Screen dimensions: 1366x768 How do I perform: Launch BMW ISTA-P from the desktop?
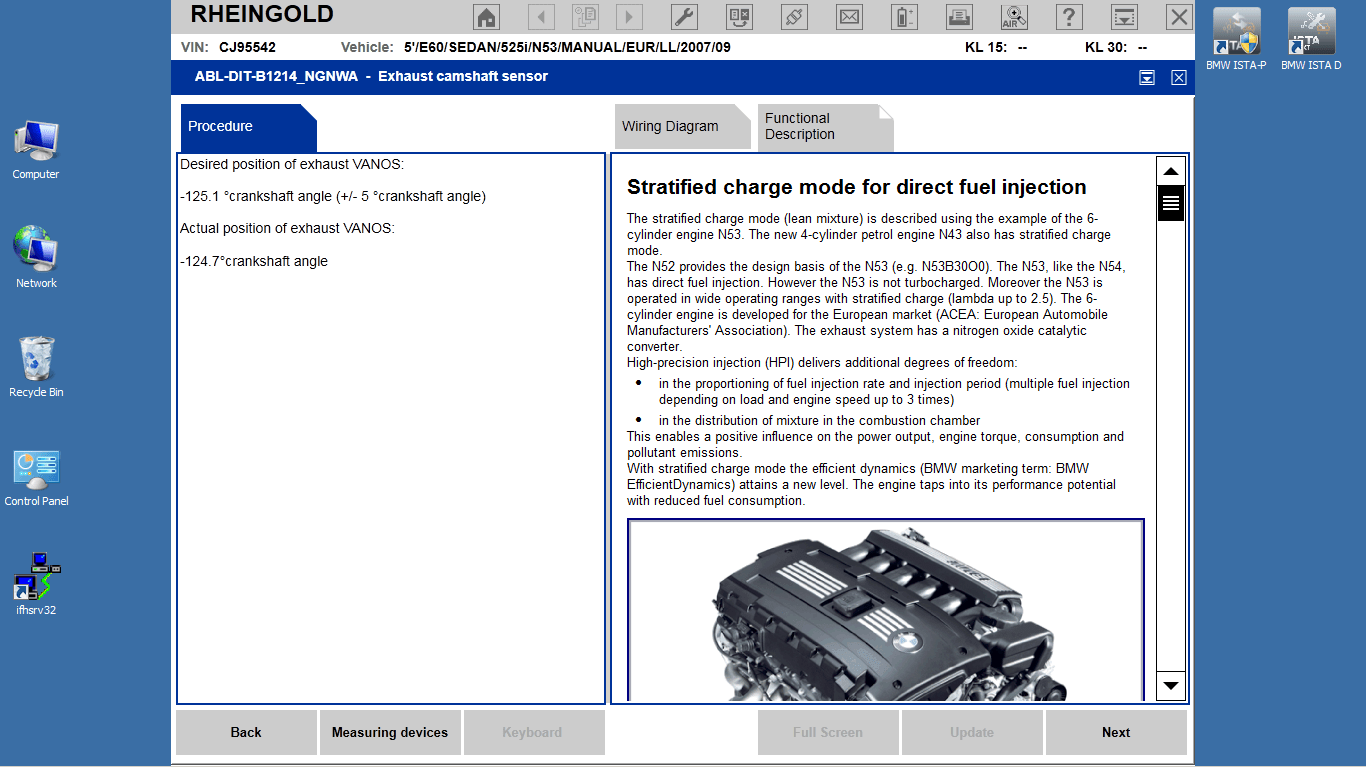(x=1235, y=30)
